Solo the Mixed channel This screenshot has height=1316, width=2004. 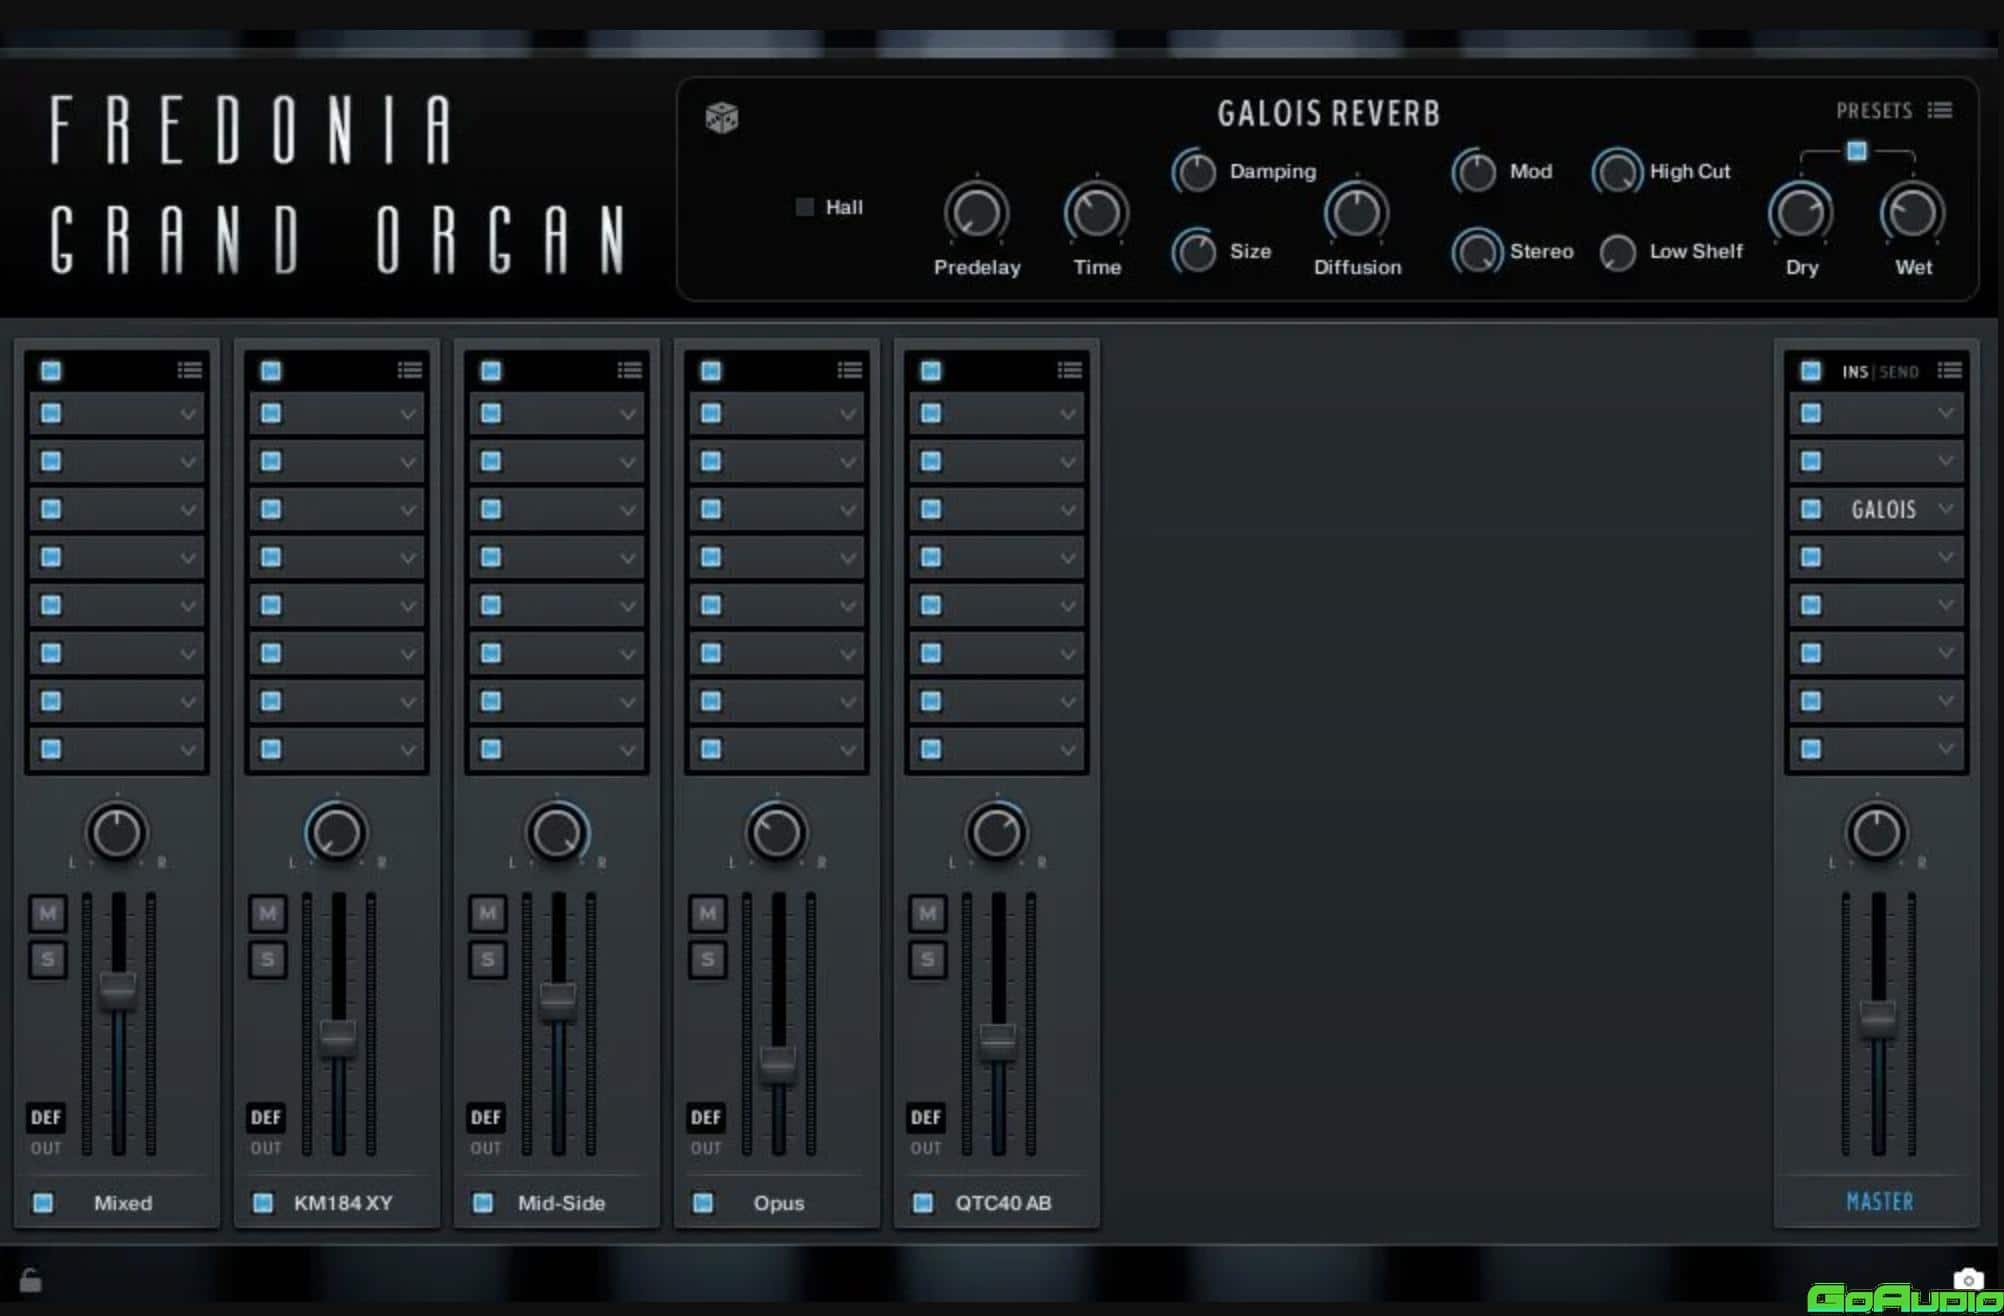click(47, 960)
